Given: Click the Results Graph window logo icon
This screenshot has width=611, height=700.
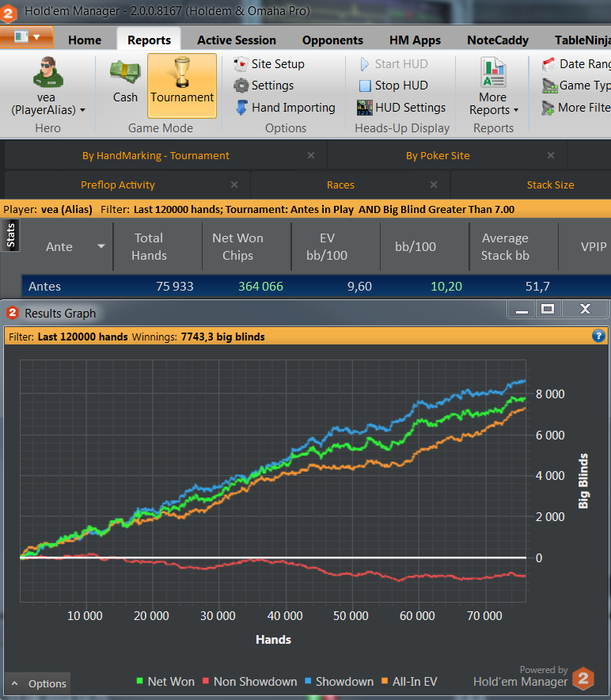Looking at the screenshot, I should click(12, 313).
